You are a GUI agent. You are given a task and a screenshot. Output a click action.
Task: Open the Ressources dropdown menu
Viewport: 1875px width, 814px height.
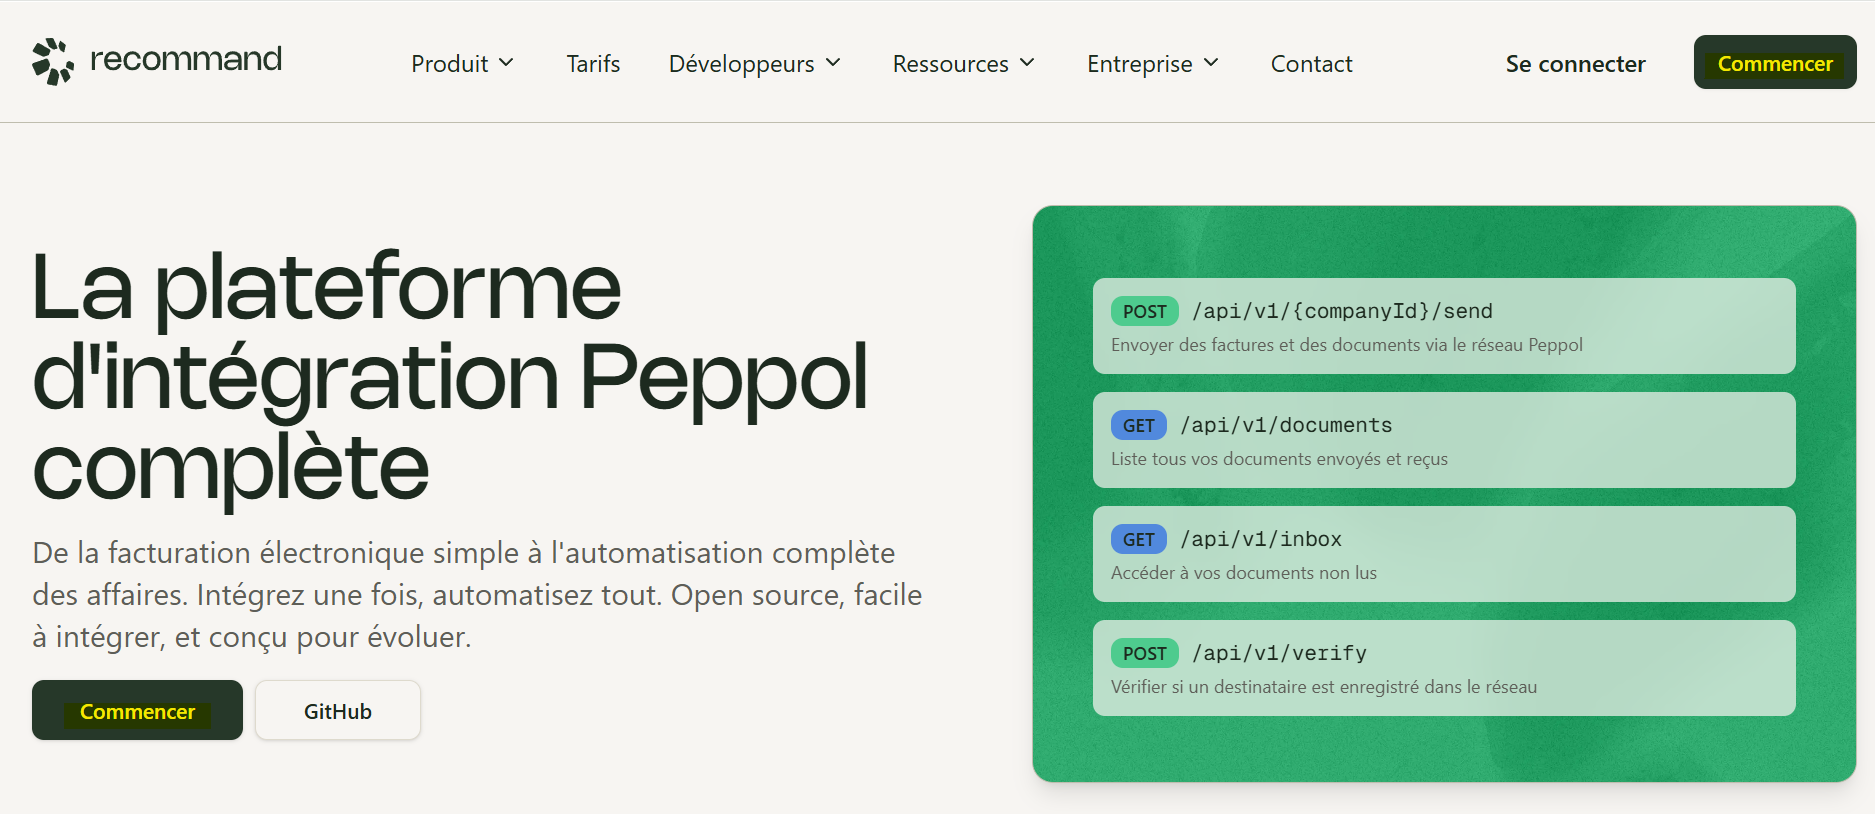click(x=963, y=64)
